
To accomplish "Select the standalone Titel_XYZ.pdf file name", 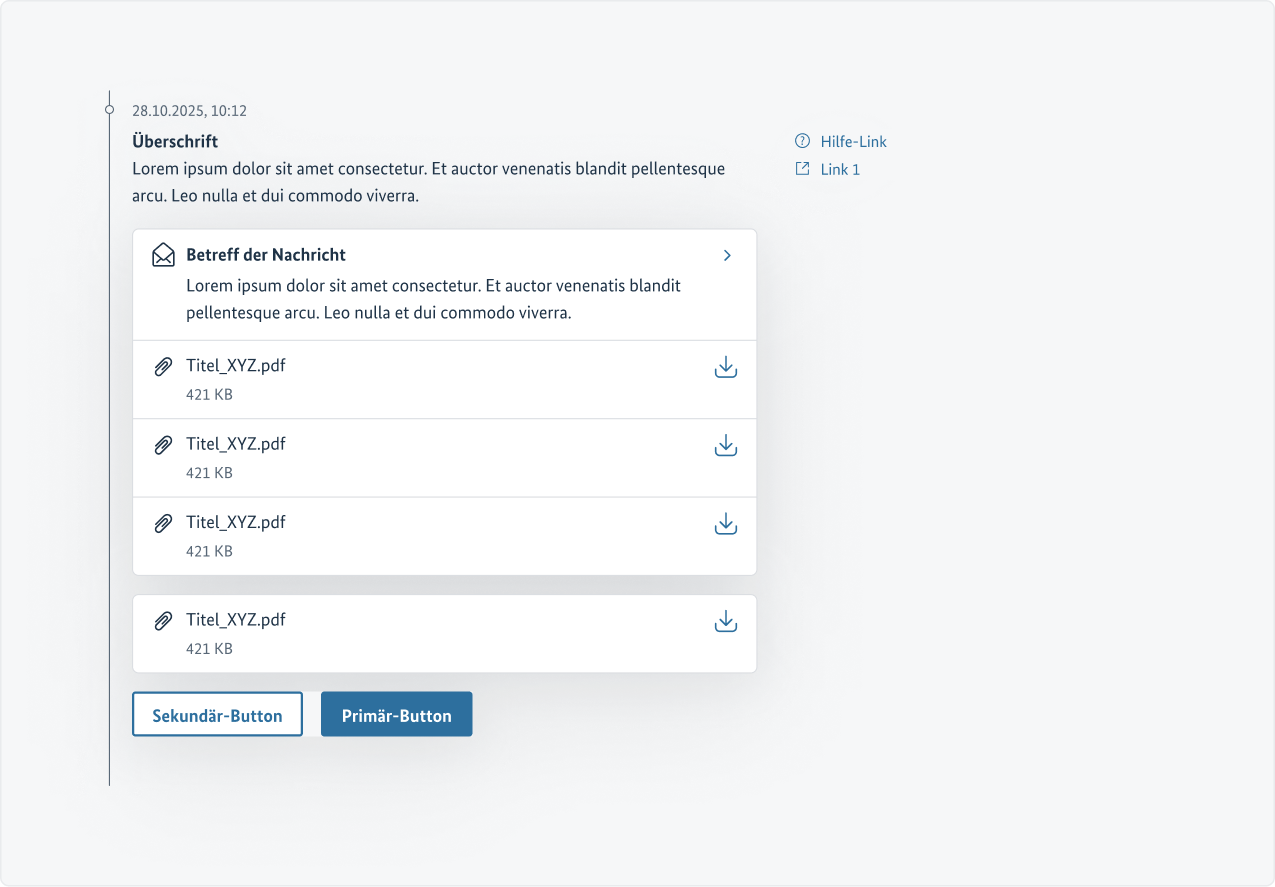I will [x=236, y=620].
